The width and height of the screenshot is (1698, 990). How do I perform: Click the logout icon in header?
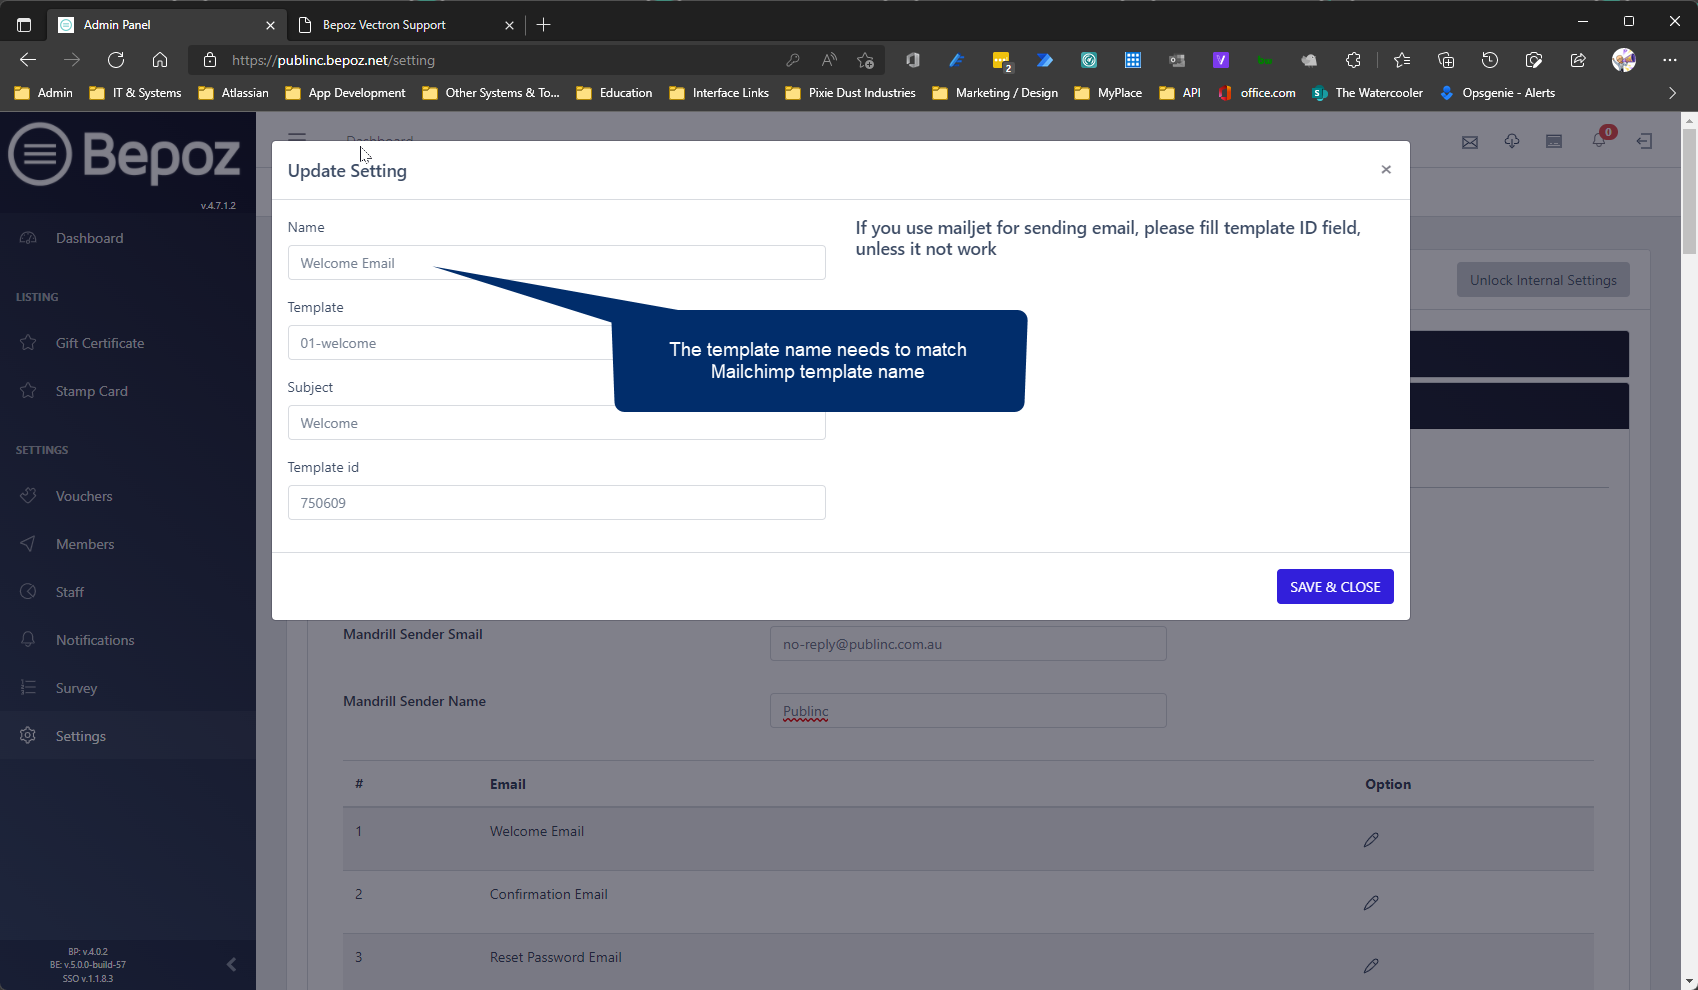point(1644,141)
